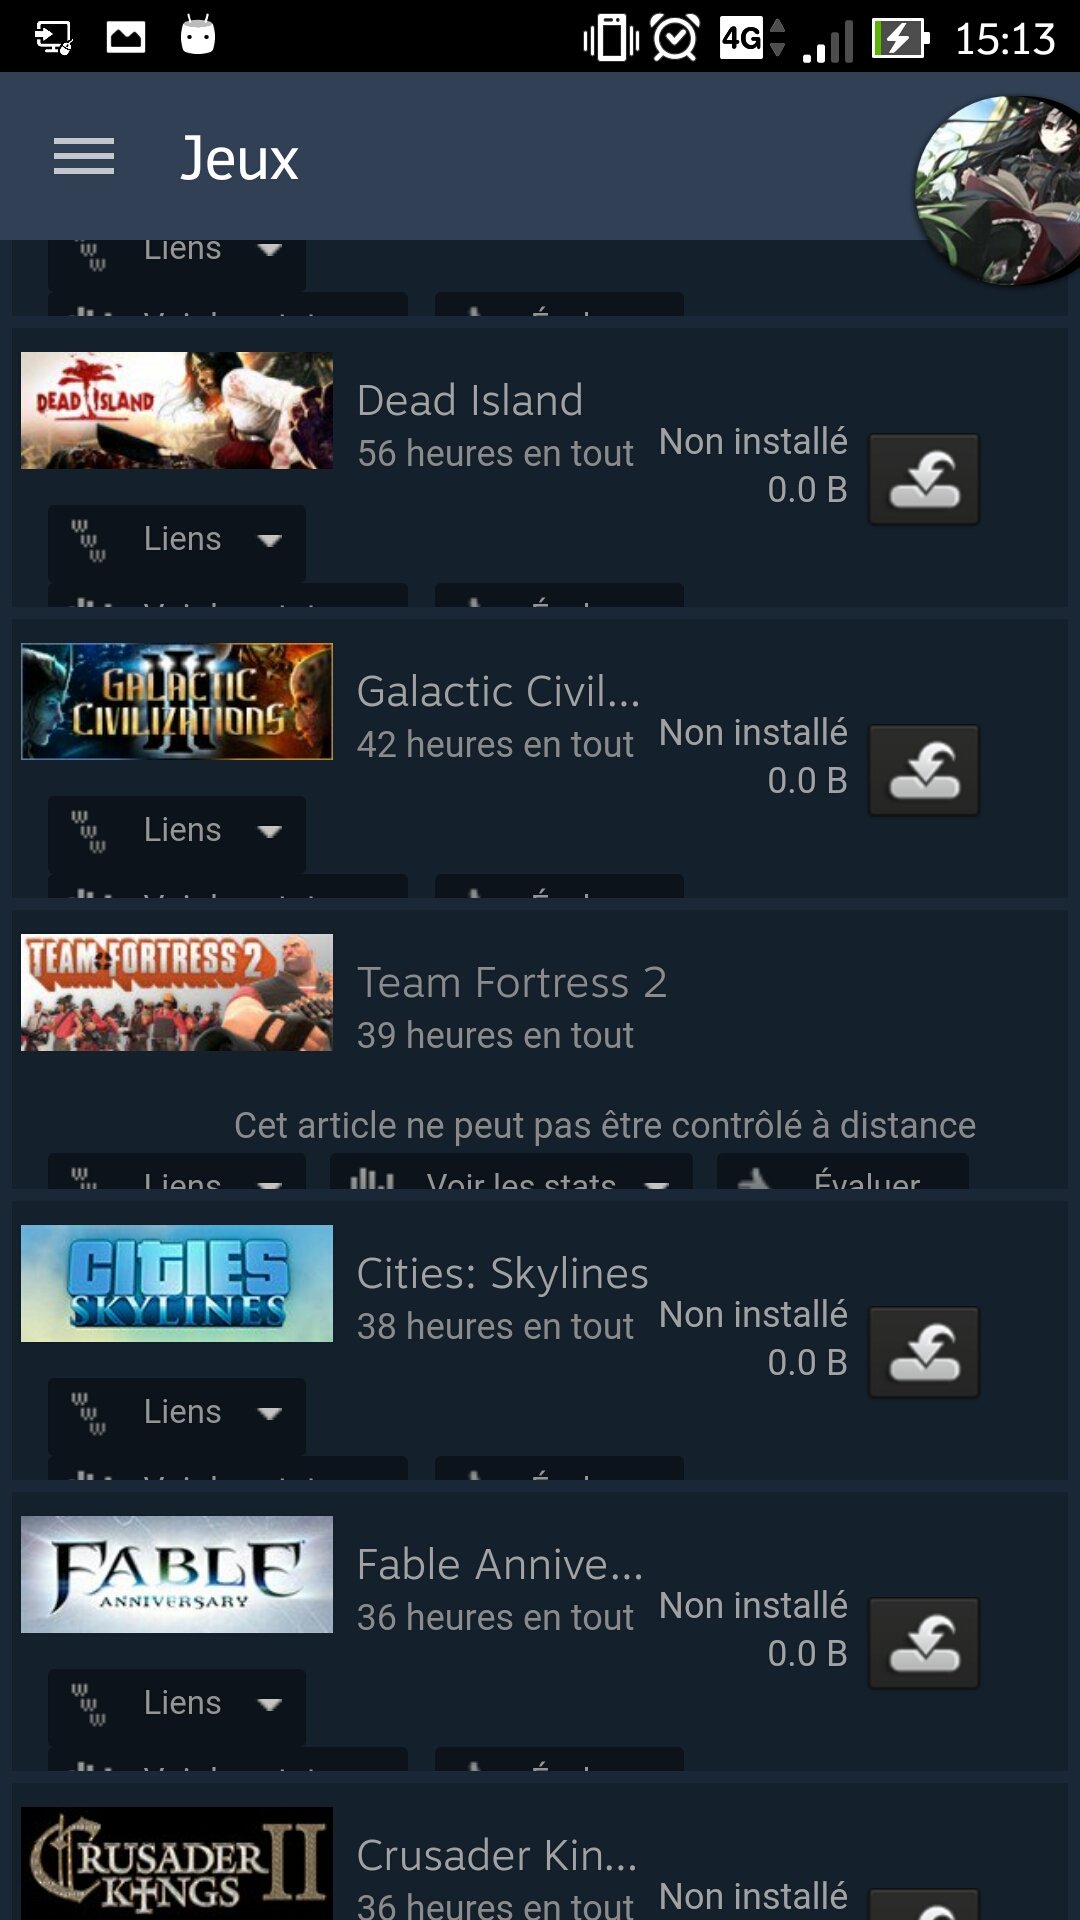Open the Android notification robot icon
Viewport: 1080px width, 1920px height.
click(198, 36)
